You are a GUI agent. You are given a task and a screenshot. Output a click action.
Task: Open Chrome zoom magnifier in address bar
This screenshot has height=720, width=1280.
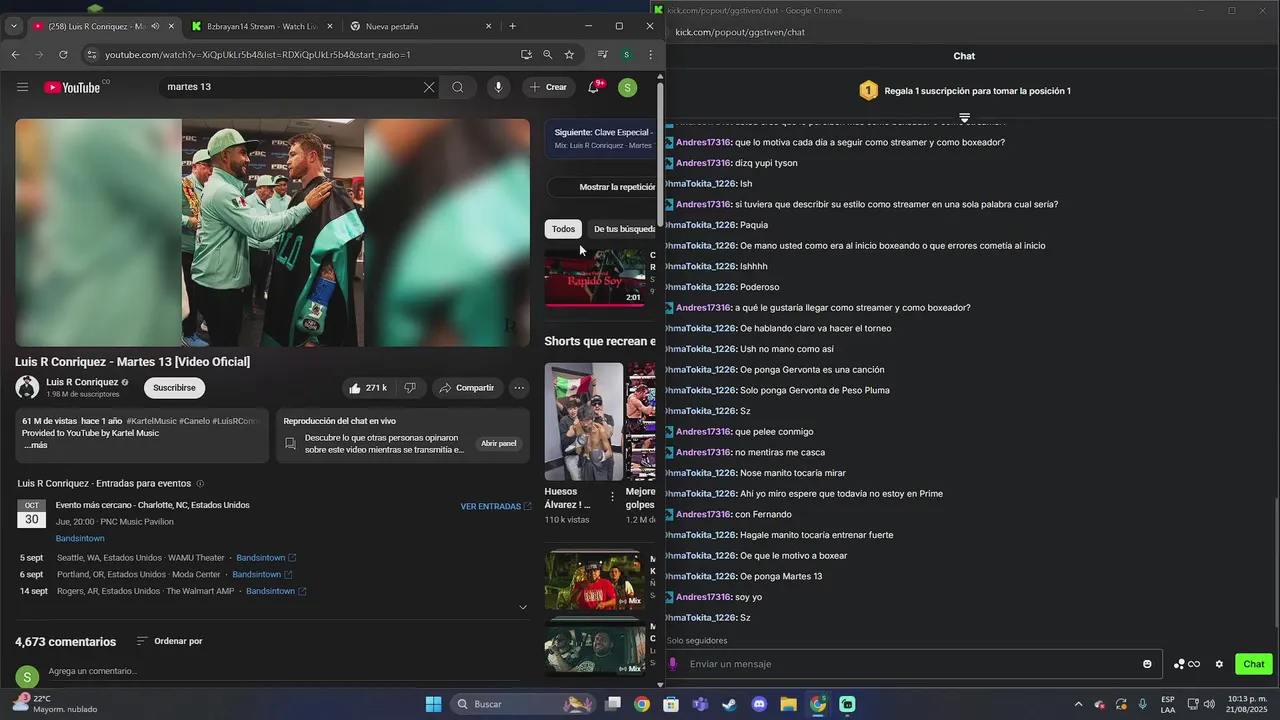tap(547, 55)
